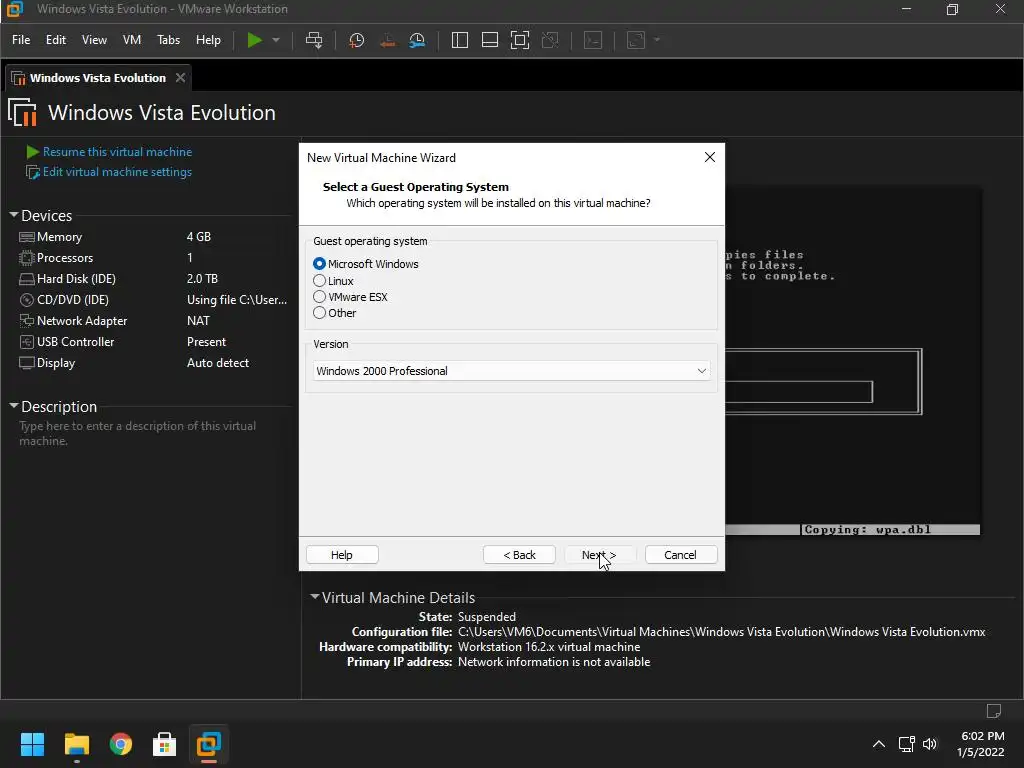Click Edit virtual machine settings link
The height and width of the screenshot is (768, 1024).
pyautogui.click(x=118, y=172)
